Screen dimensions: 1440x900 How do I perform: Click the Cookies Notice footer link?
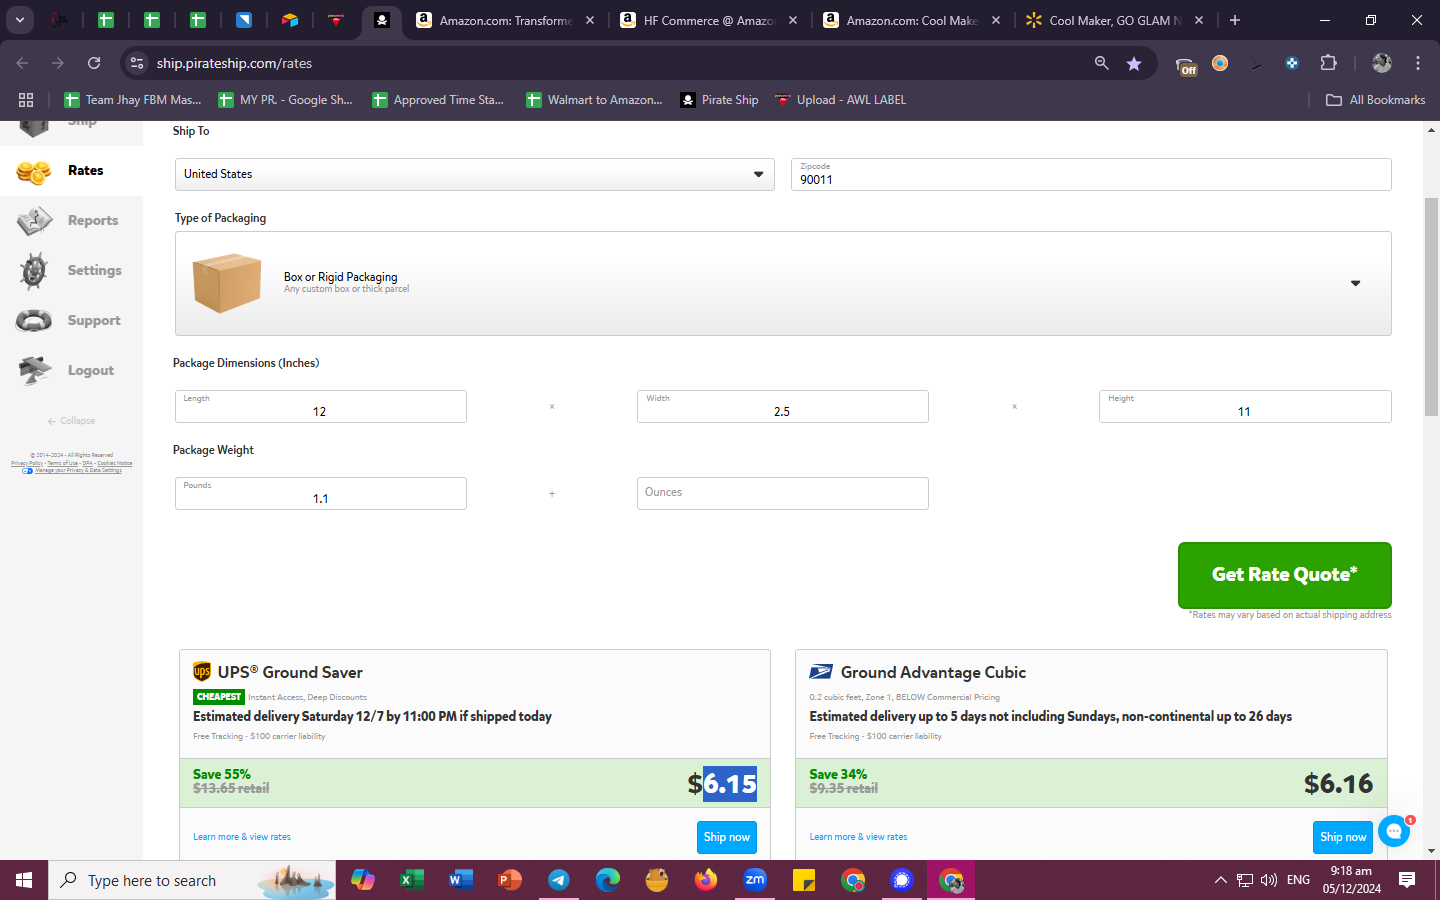(114, 463)
